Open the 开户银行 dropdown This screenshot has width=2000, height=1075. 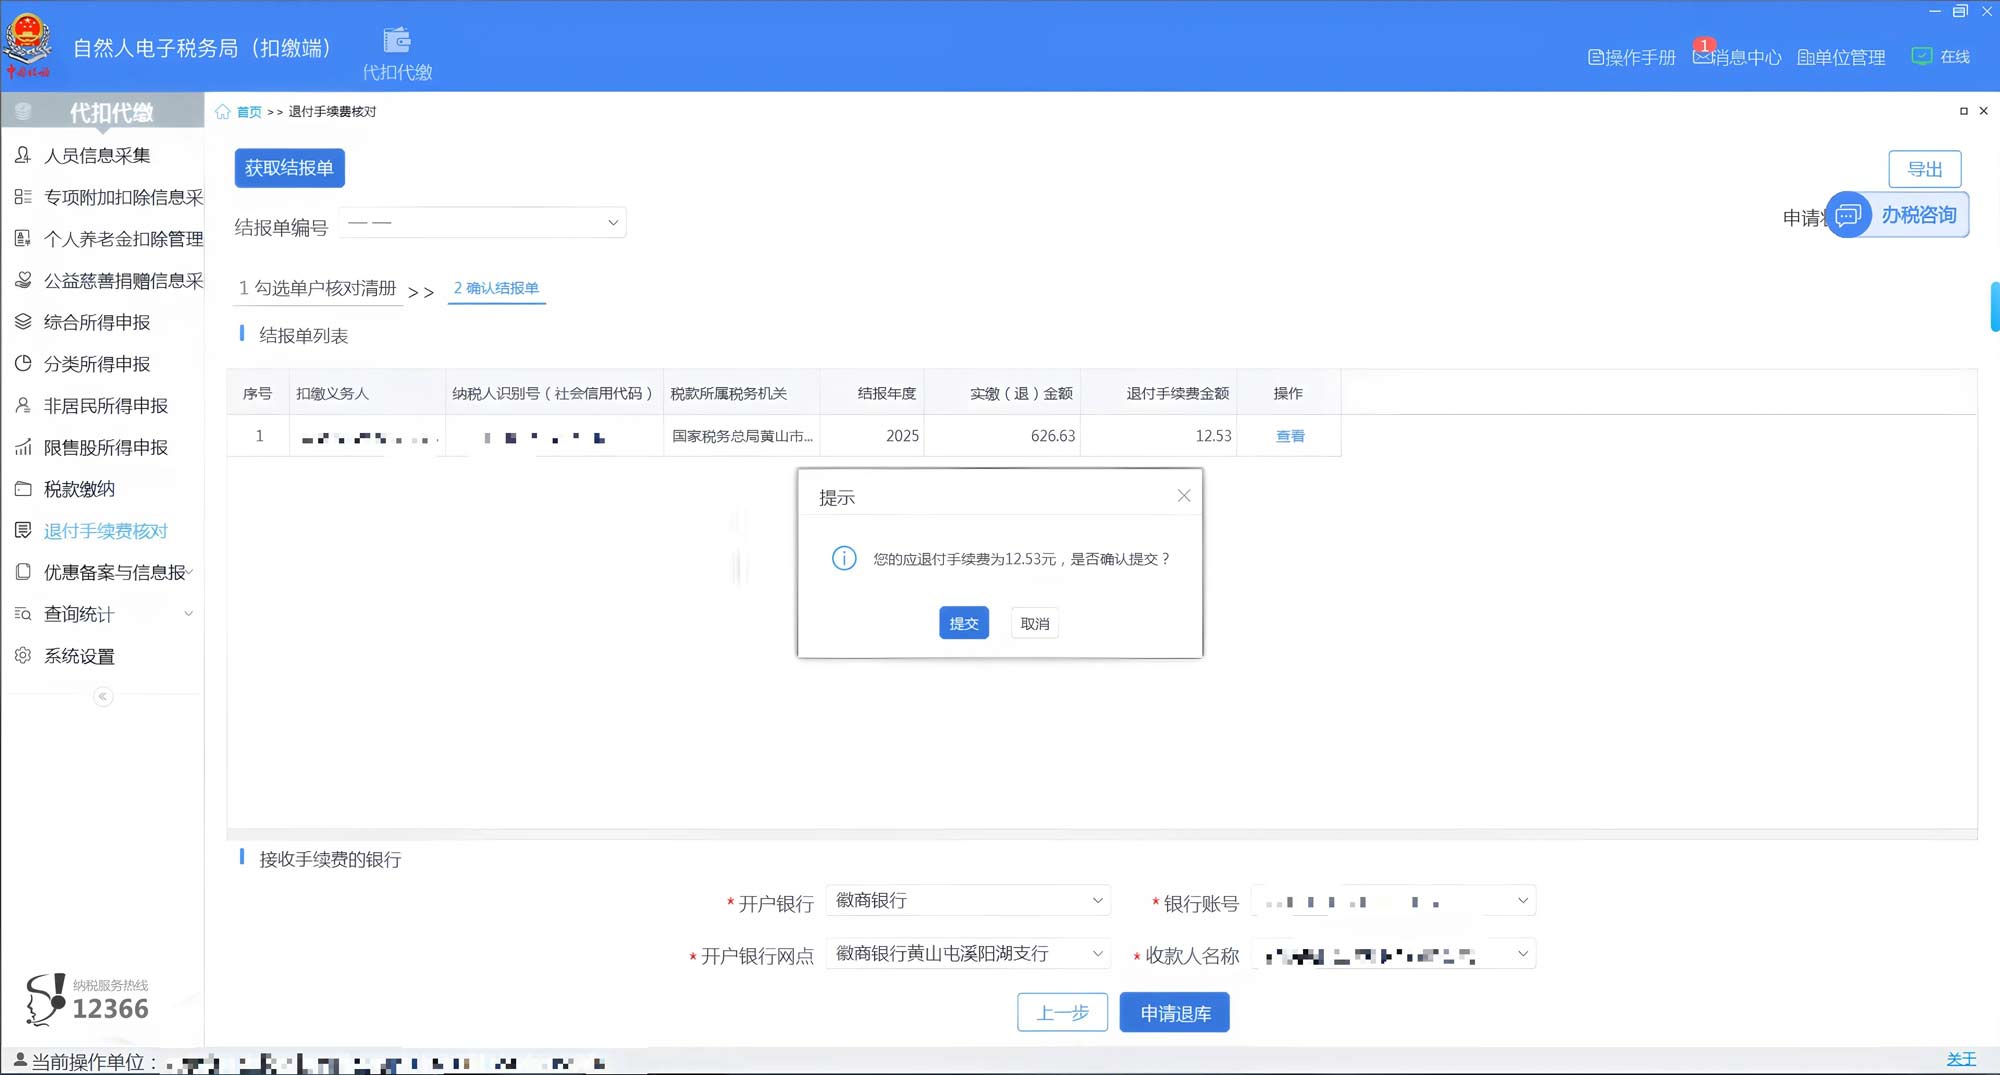click(x=1097, y=901)
